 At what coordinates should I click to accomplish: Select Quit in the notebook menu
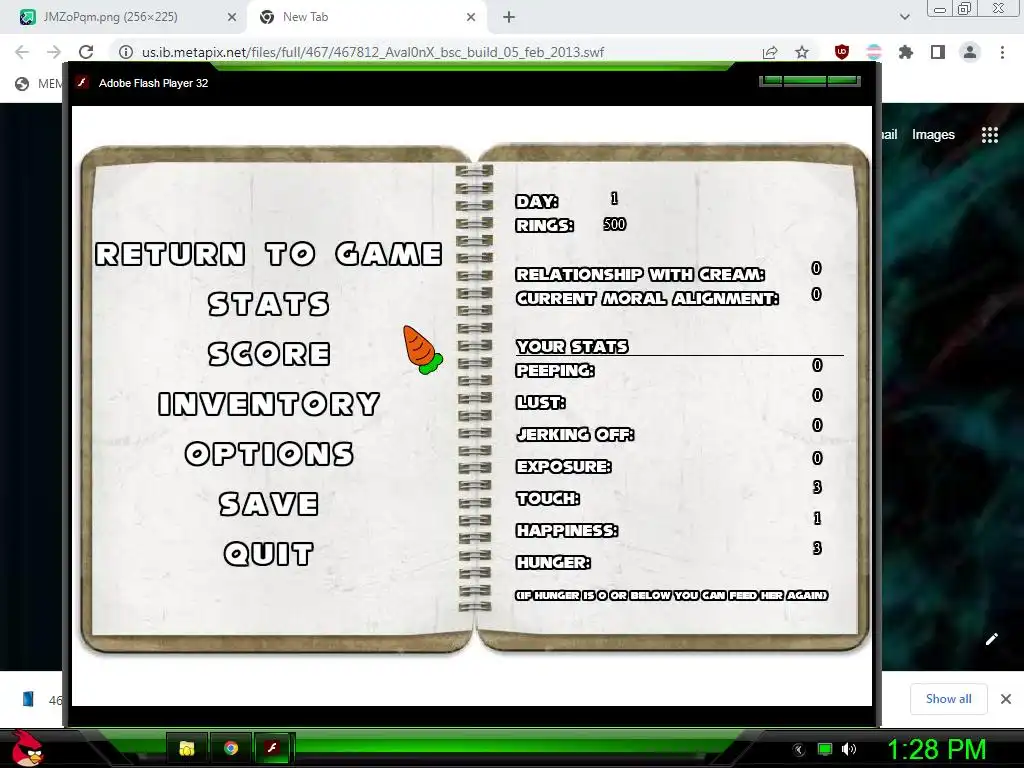(268, 554)
